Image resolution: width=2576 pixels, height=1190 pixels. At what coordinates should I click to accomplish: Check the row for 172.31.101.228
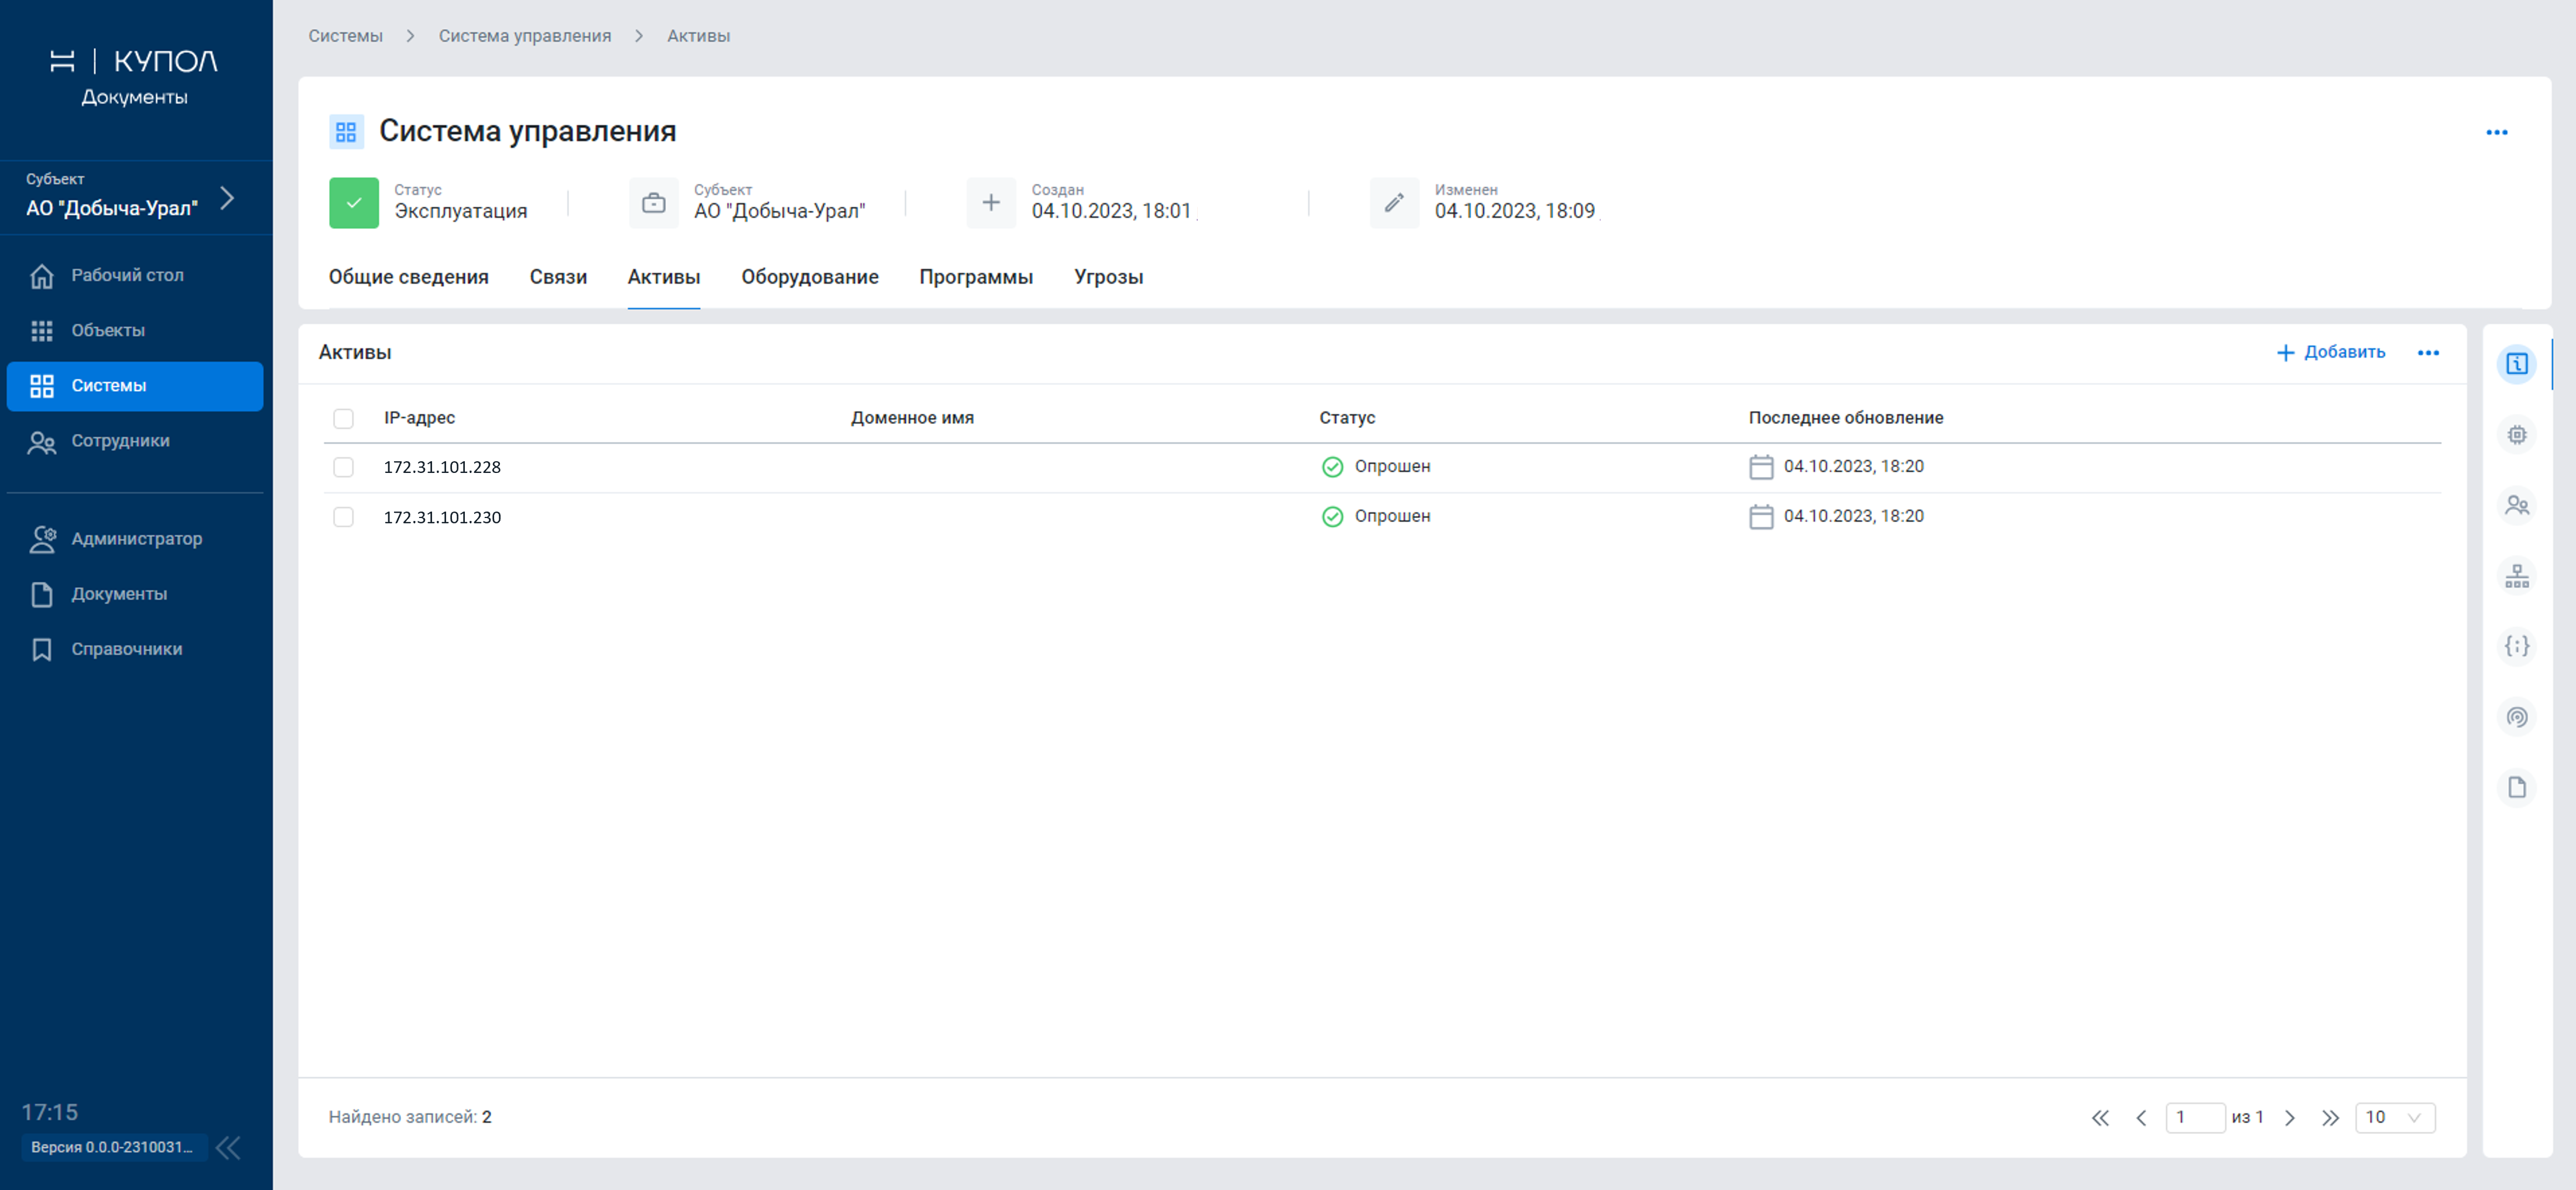click(x=343, y=467)
